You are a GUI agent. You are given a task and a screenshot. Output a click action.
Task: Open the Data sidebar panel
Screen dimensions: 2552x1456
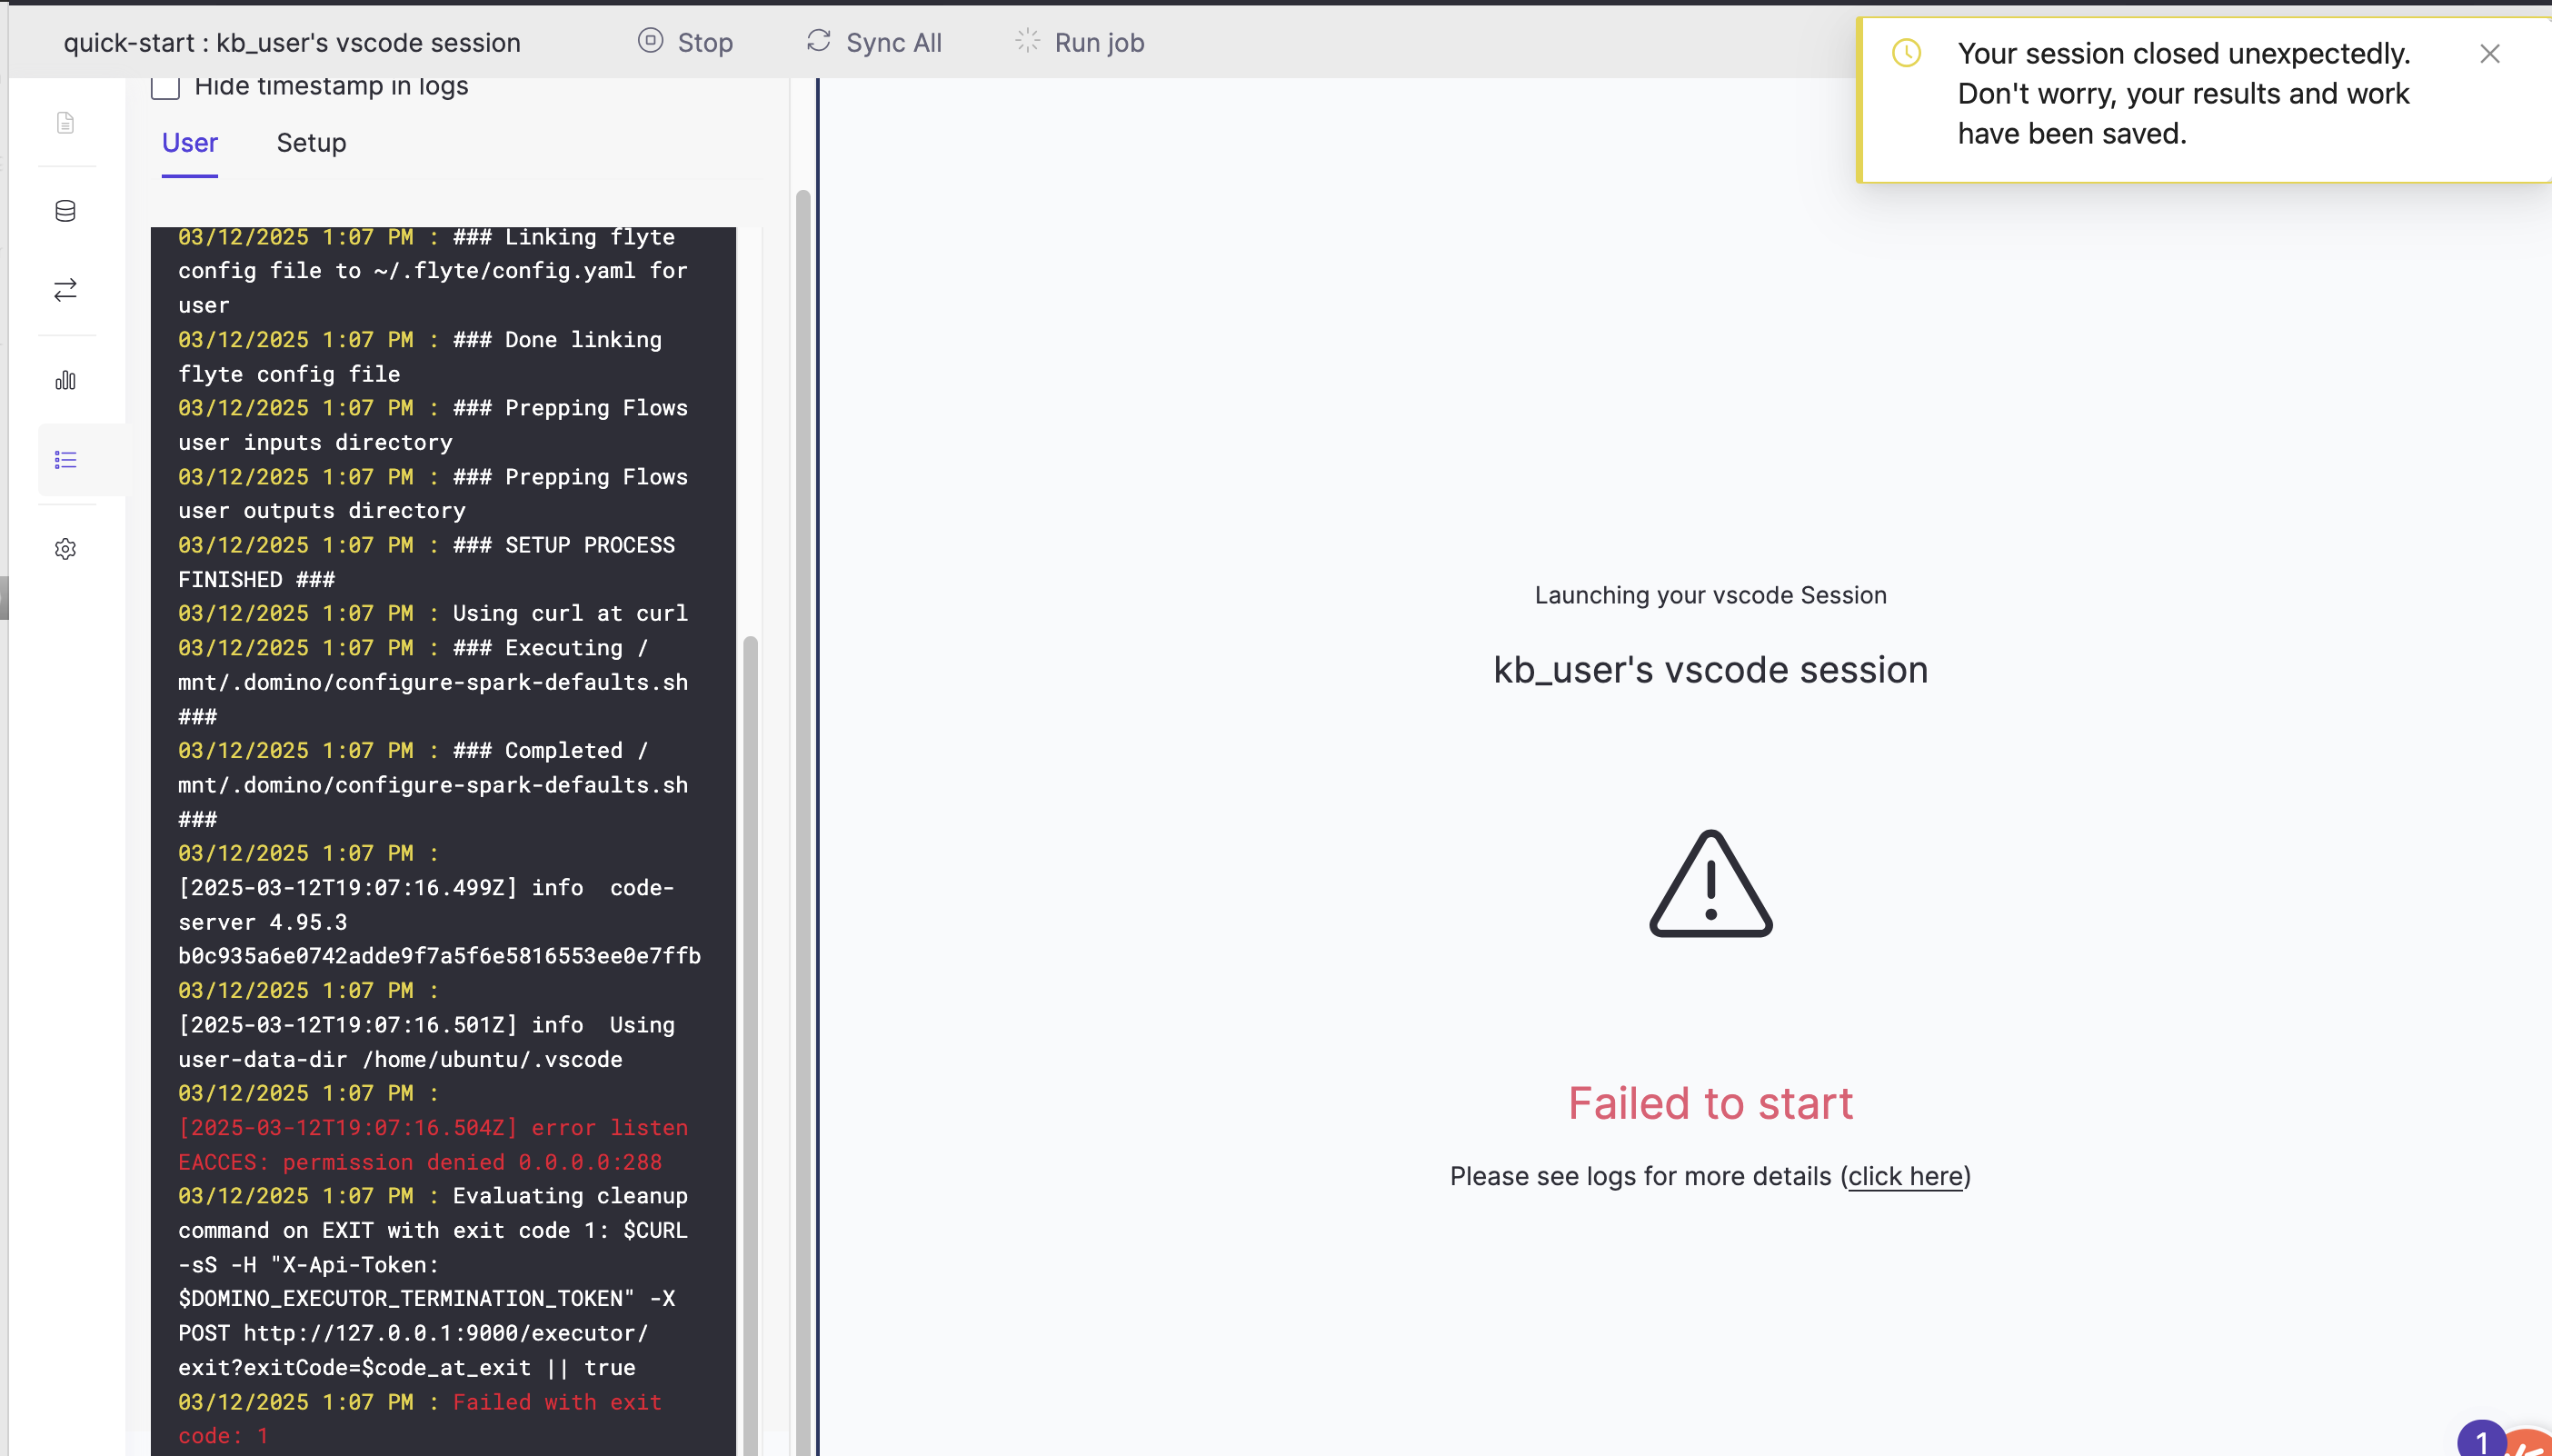[x=65, y=210]
